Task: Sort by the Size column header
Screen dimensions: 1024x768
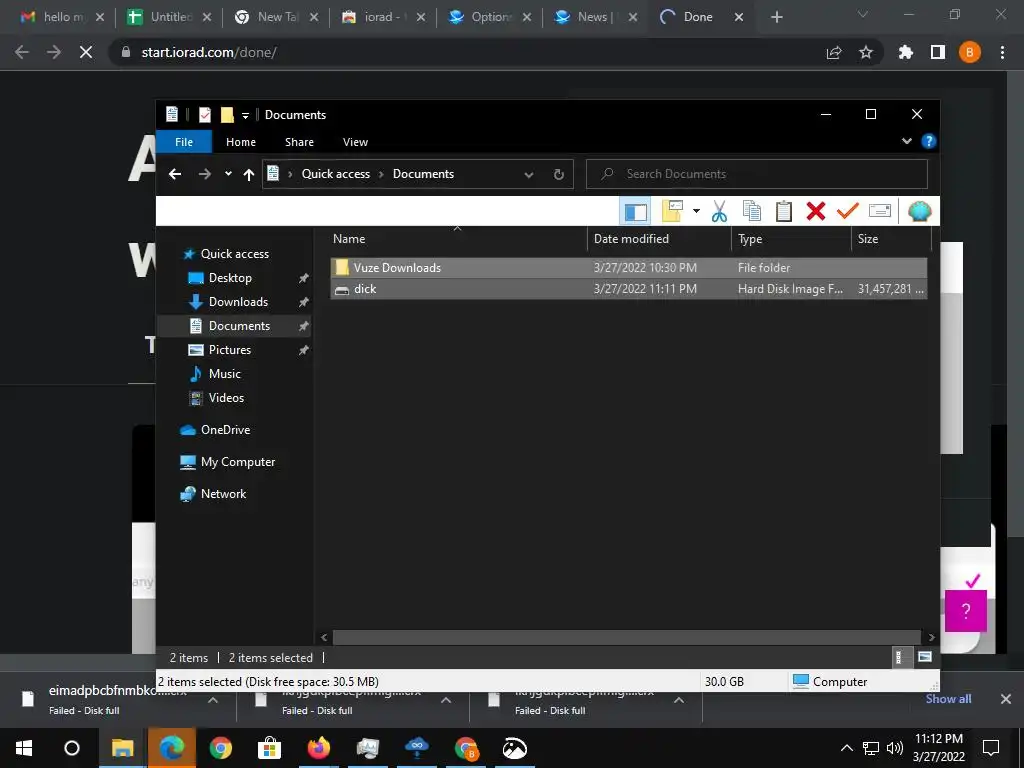Action: pos(891,239)
